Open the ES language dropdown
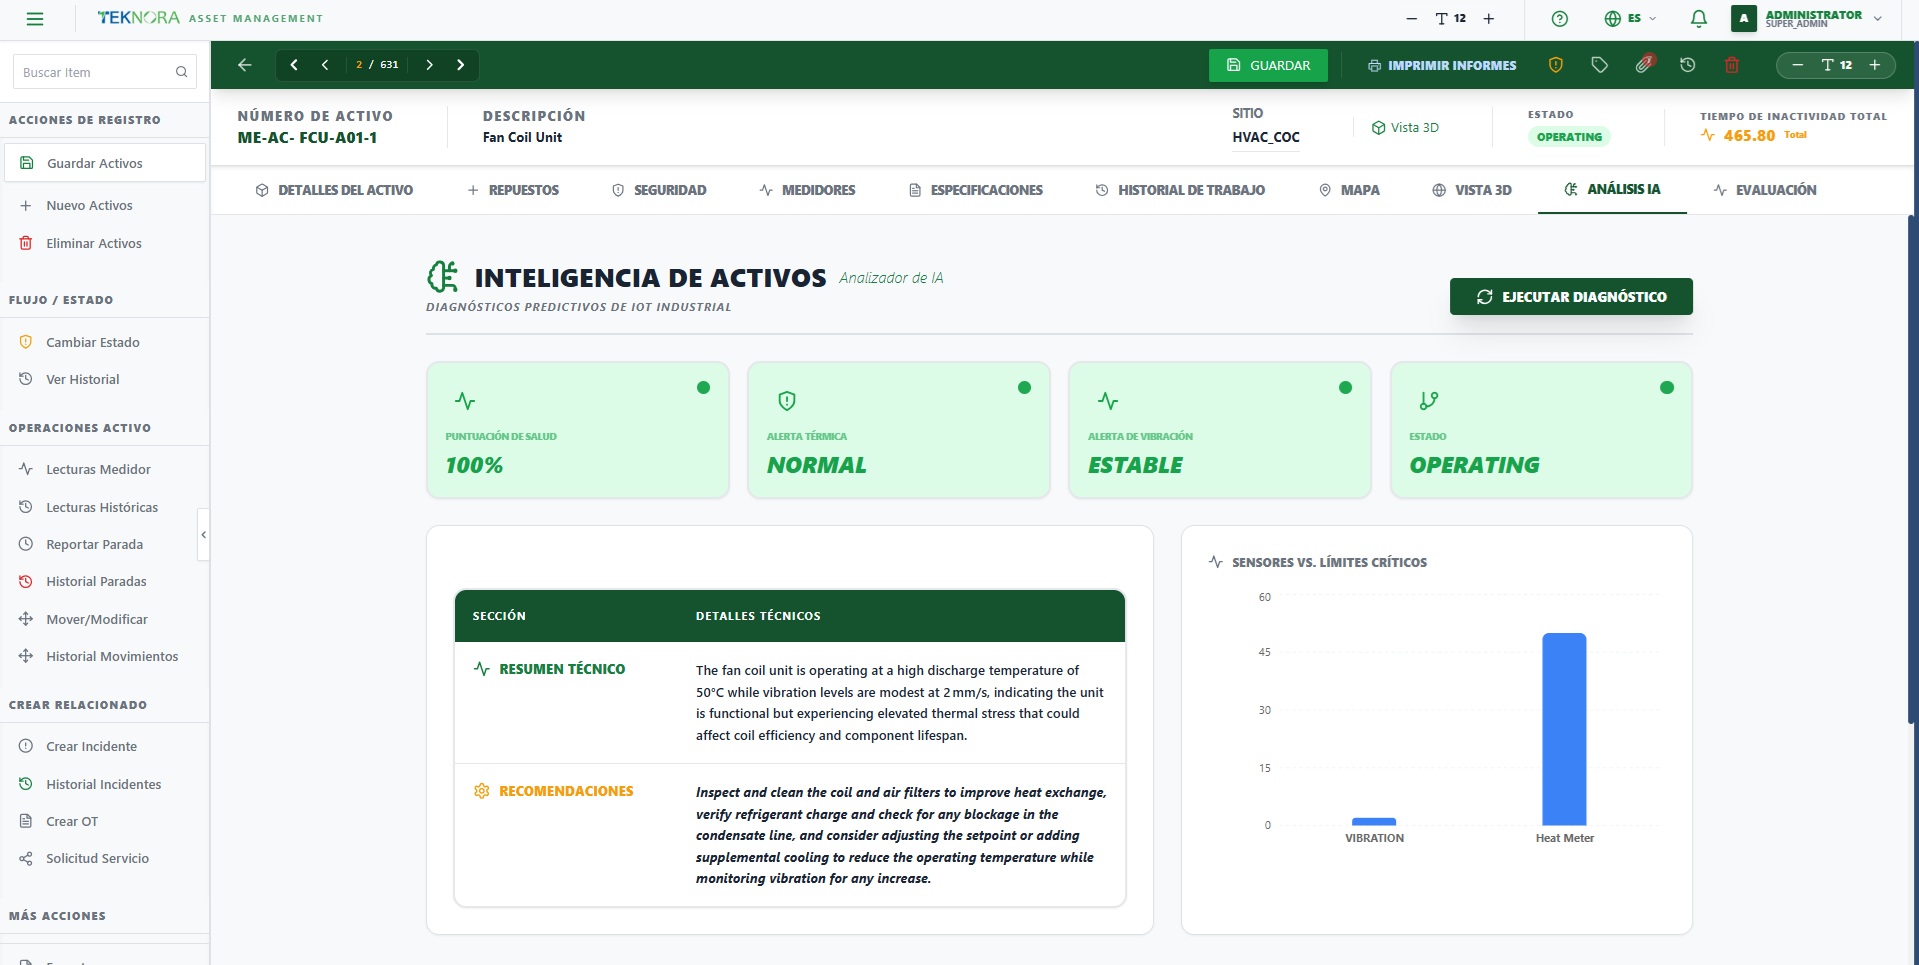Viewport: 1919px width, 965px height. (1630, 19)
